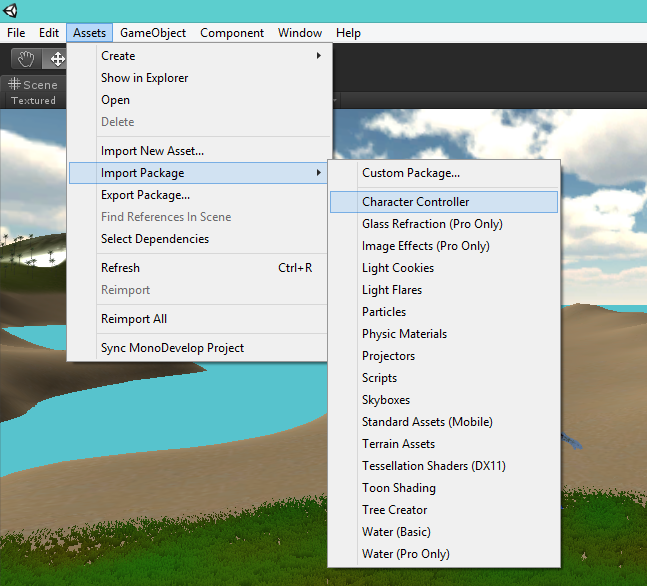Select Water (Pro Only) package

click(x=444, y=554)
